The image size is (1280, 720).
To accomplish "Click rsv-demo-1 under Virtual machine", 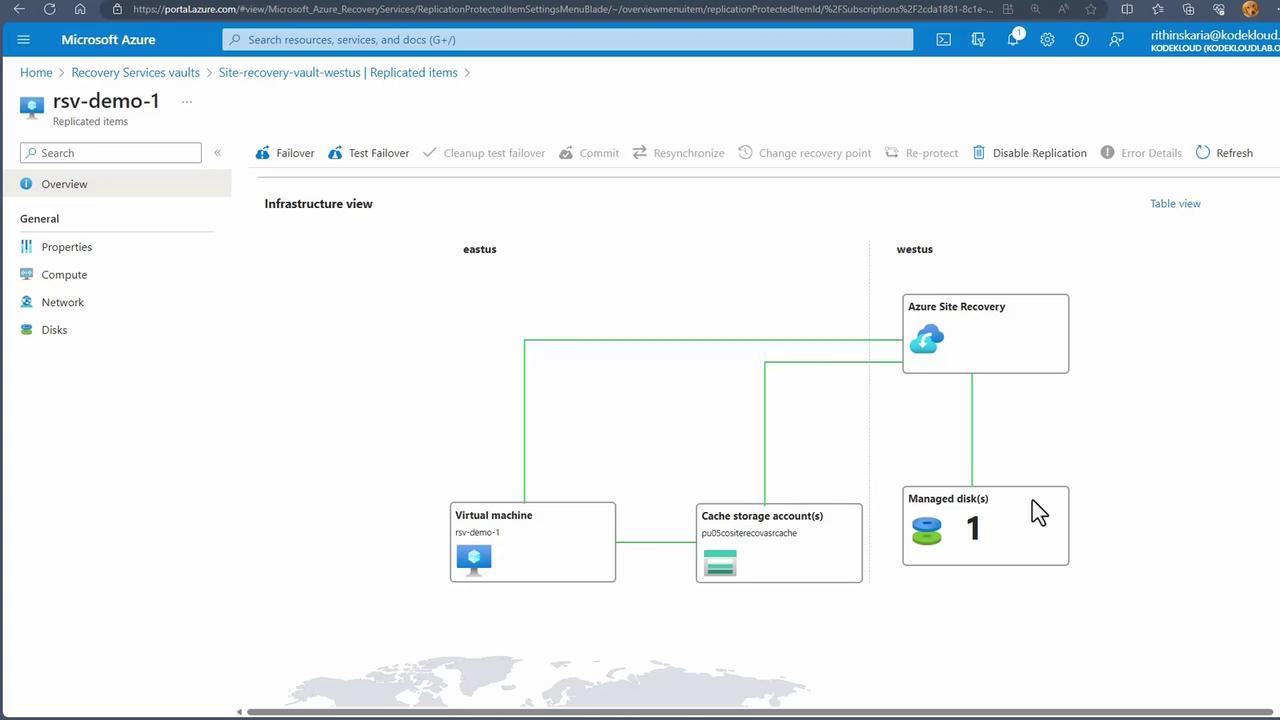I will tap(477, 532).
